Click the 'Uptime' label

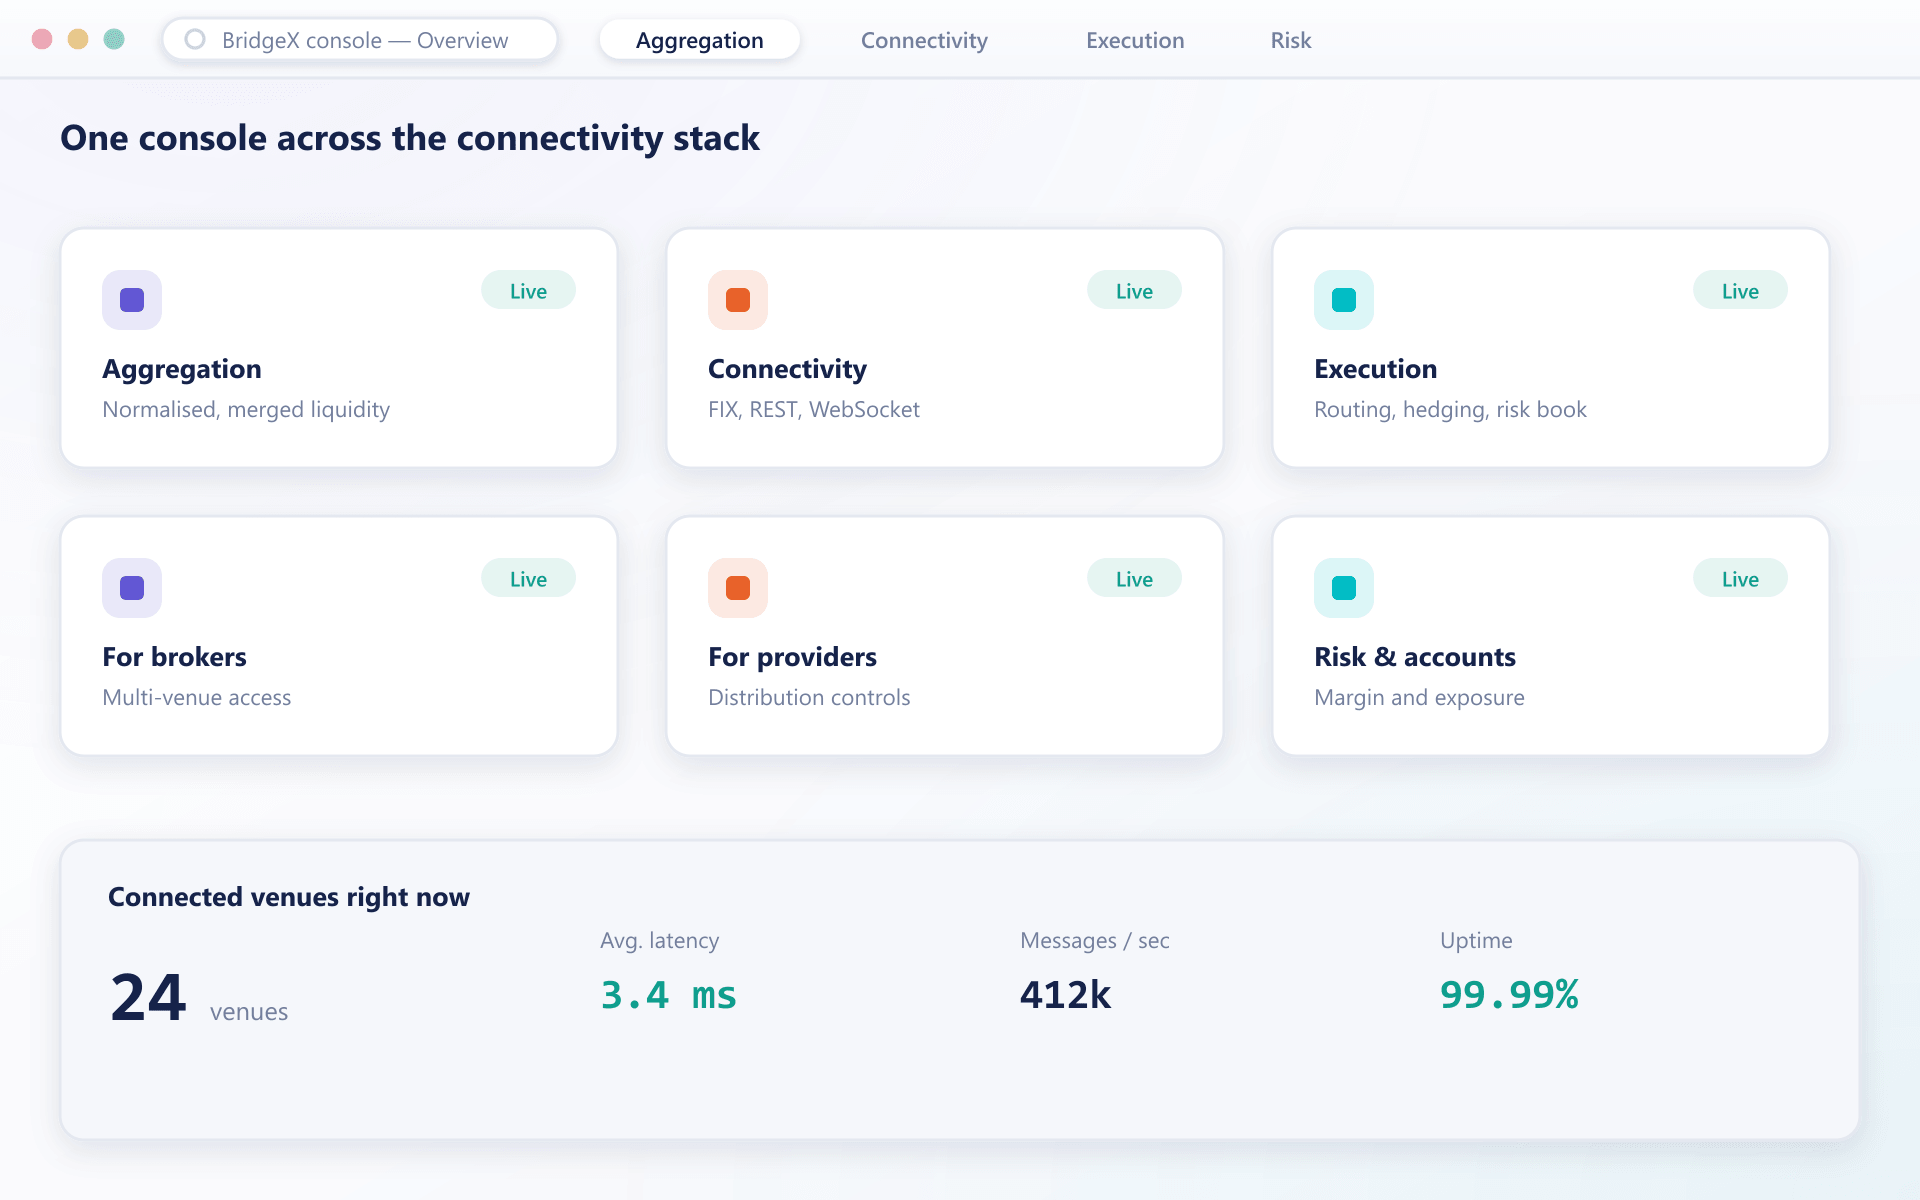tap(1476, 941)
